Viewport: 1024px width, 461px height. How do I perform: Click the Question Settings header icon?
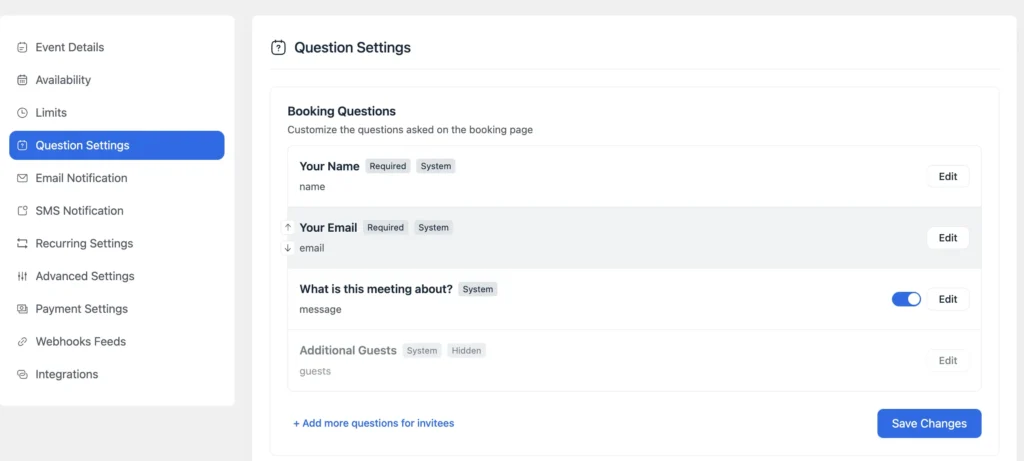point(278,48)
